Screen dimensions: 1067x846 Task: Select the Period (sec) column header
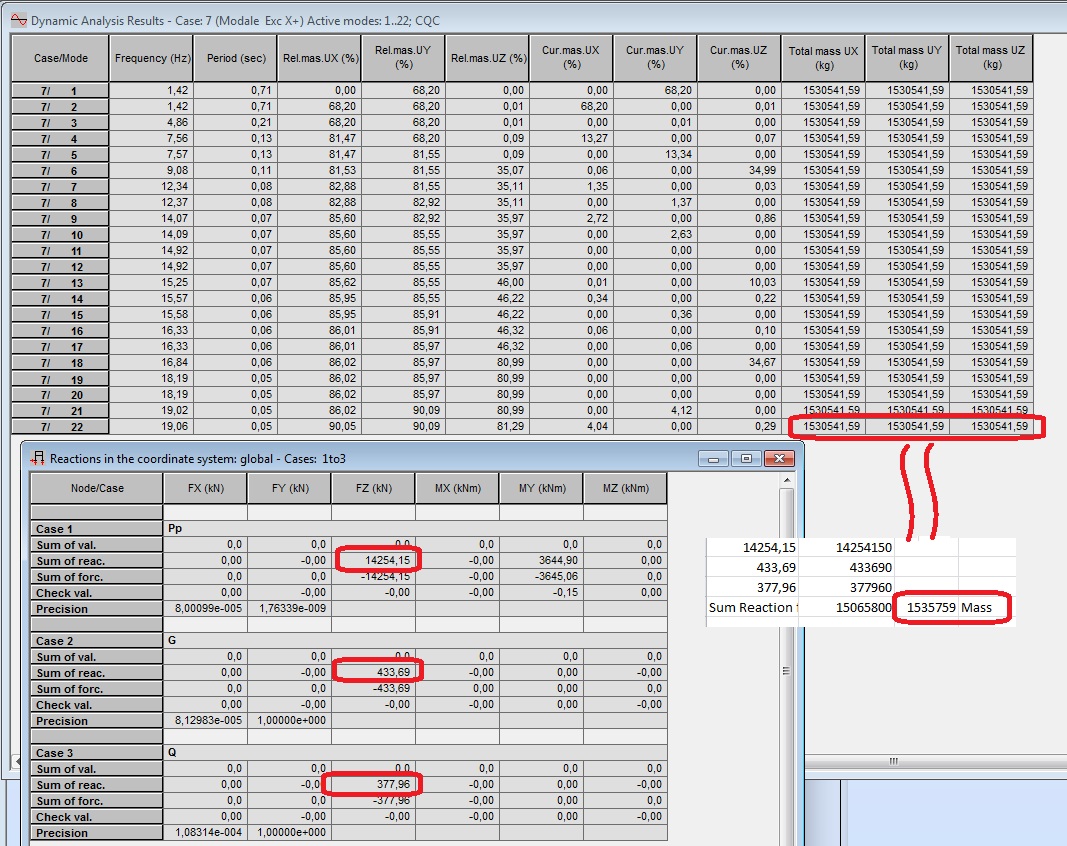click(234, 58)
